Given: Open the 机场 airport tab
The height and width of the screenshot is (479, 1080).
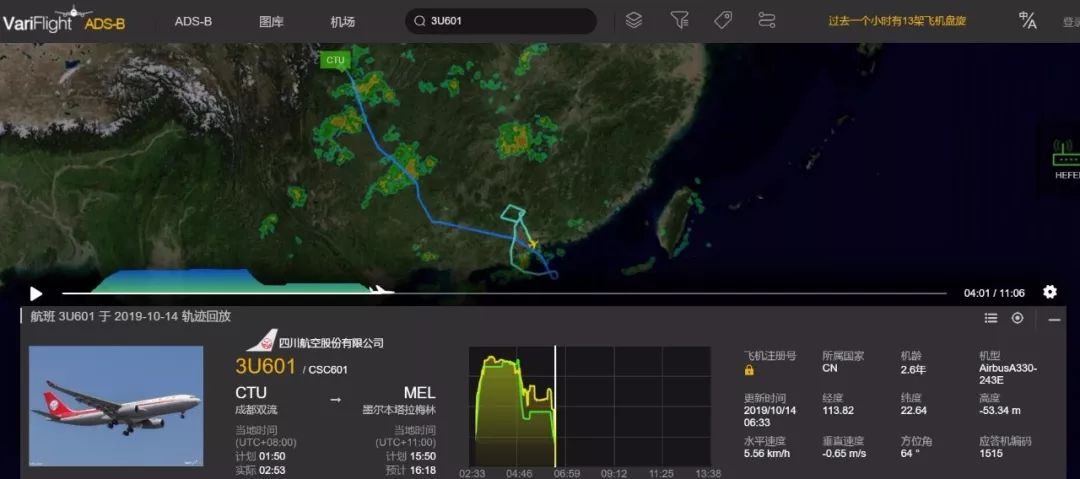Looking at the screenshot, I should pyautogui.click(x=342, y=21).
